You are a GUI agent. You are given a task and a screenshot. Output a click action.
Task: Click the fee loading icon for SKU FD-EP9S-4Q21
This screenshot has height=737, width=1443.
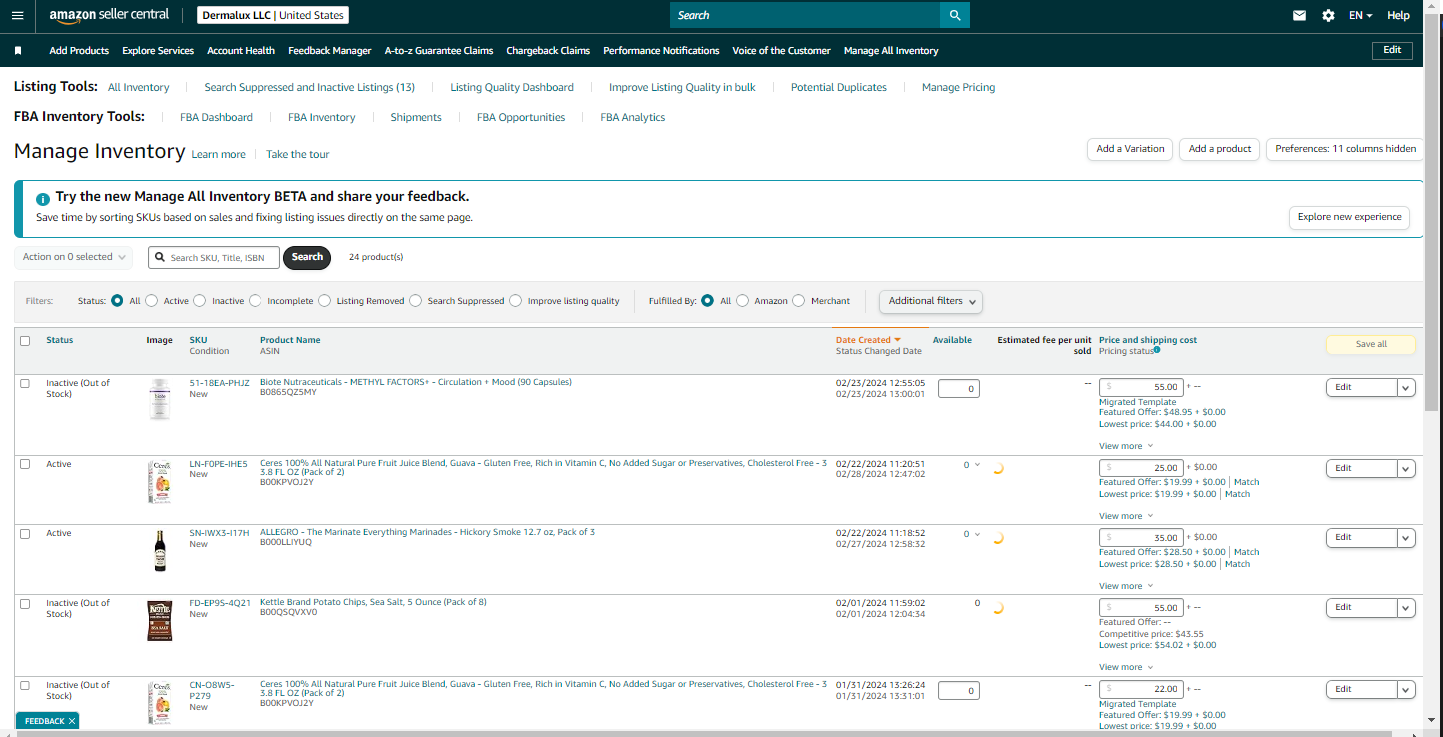(997, 608)
